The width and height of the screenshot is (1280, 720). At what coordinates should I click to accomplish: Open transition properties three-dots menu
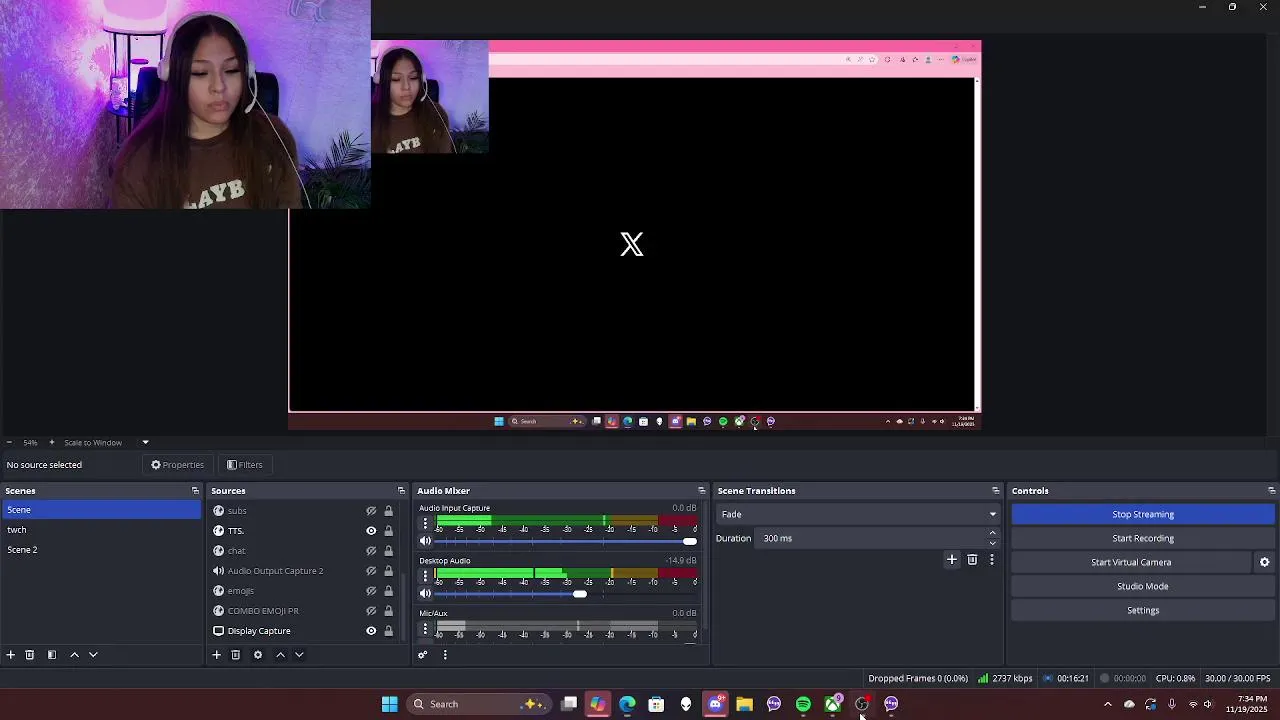pyautogui.click(x=992, y=560)
